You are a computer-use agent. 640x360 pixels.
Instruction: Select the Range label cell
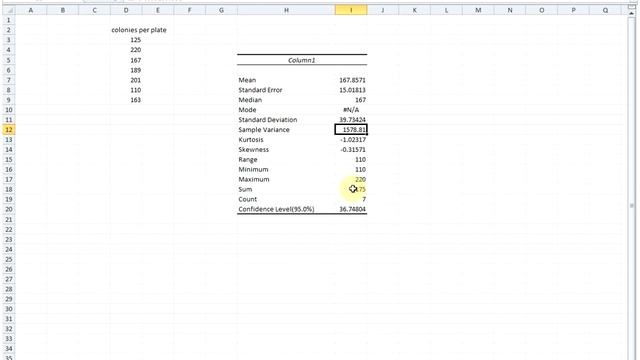(286, 160)
